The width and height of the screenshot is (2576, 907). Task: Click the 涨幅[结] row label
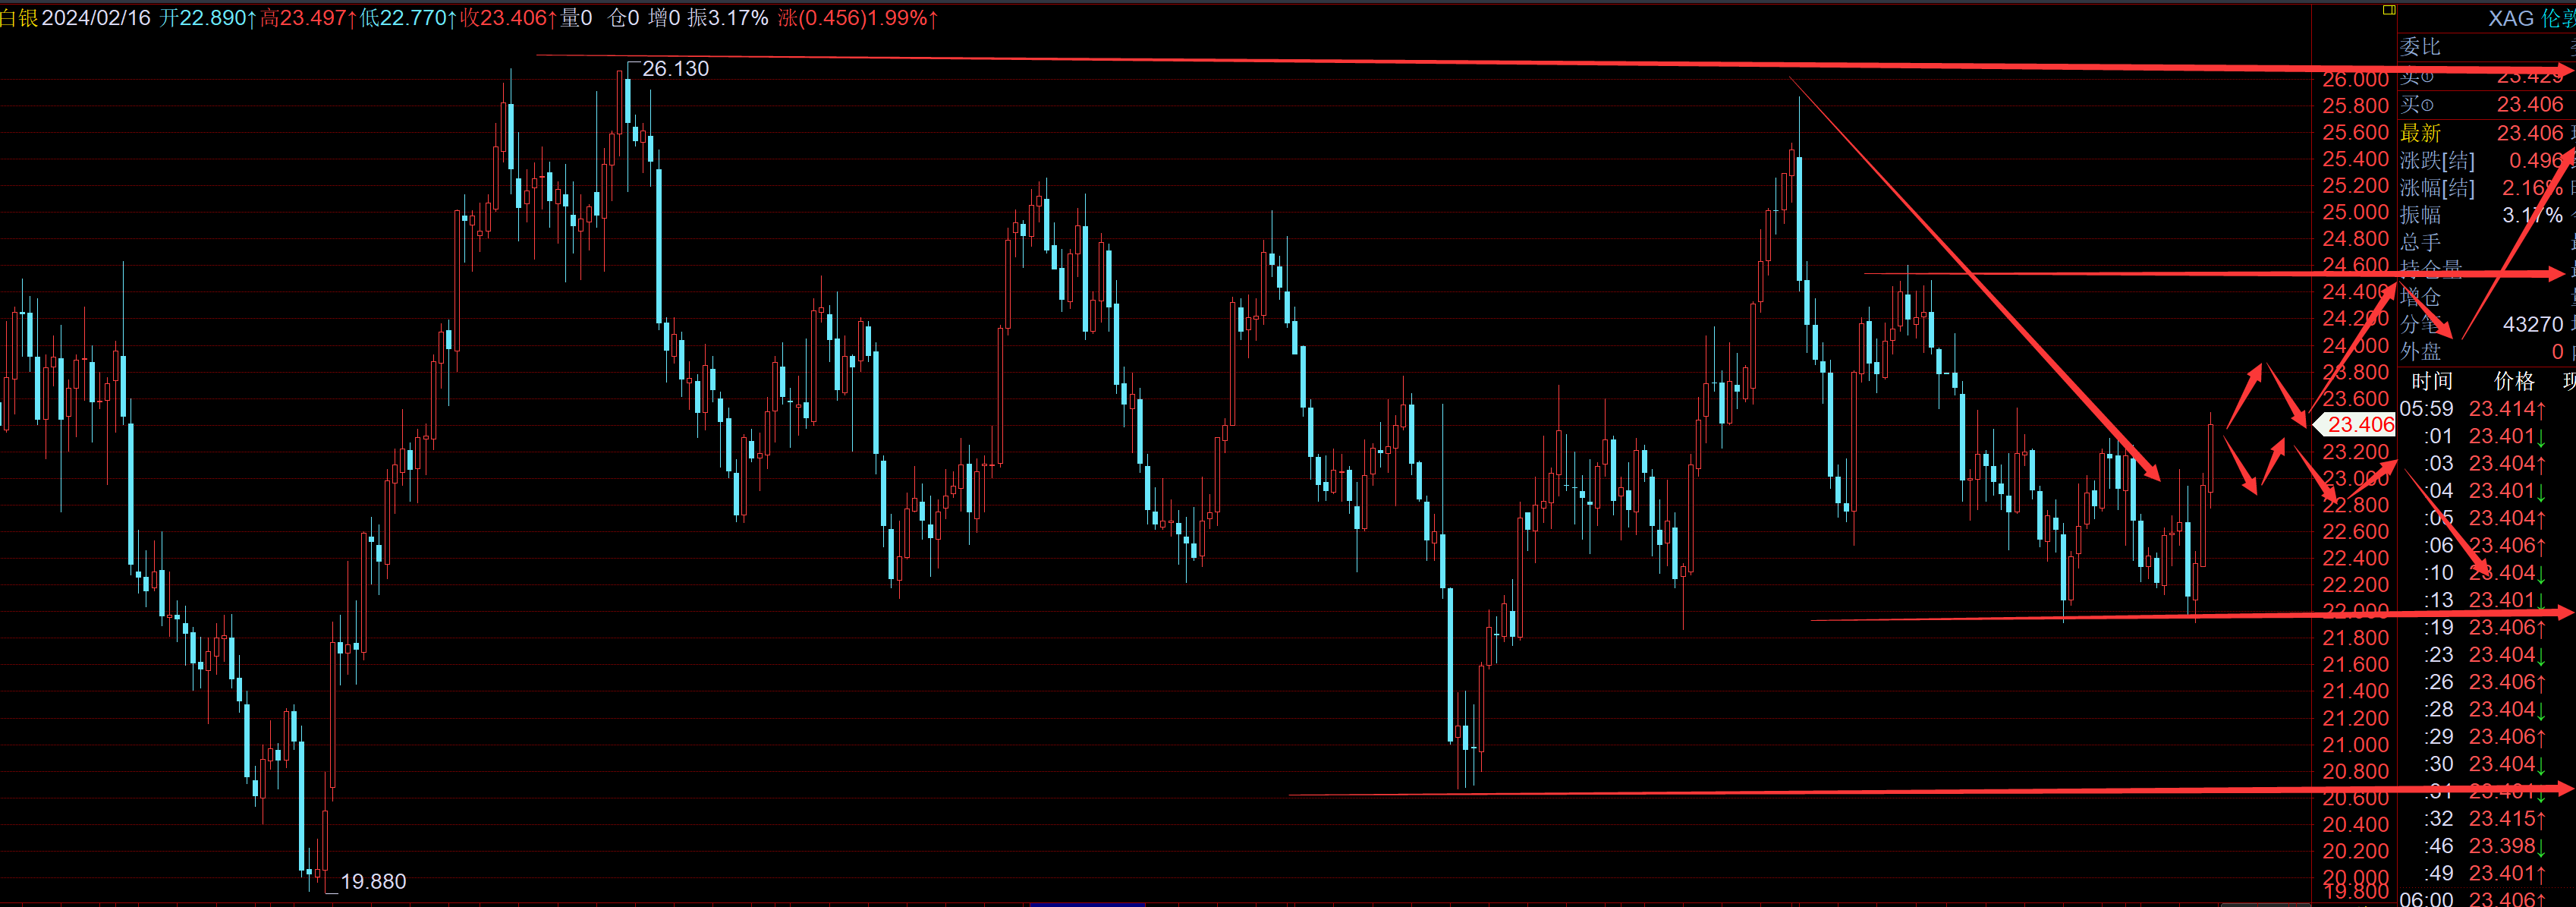pyautogui.click(x=2437, y=188)
